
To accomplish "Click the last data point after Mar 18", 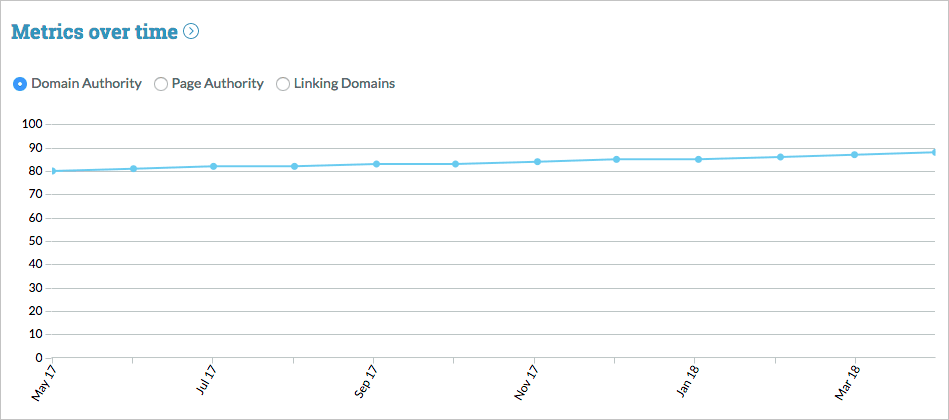I will pyautogui.click(x=935, y=152).
